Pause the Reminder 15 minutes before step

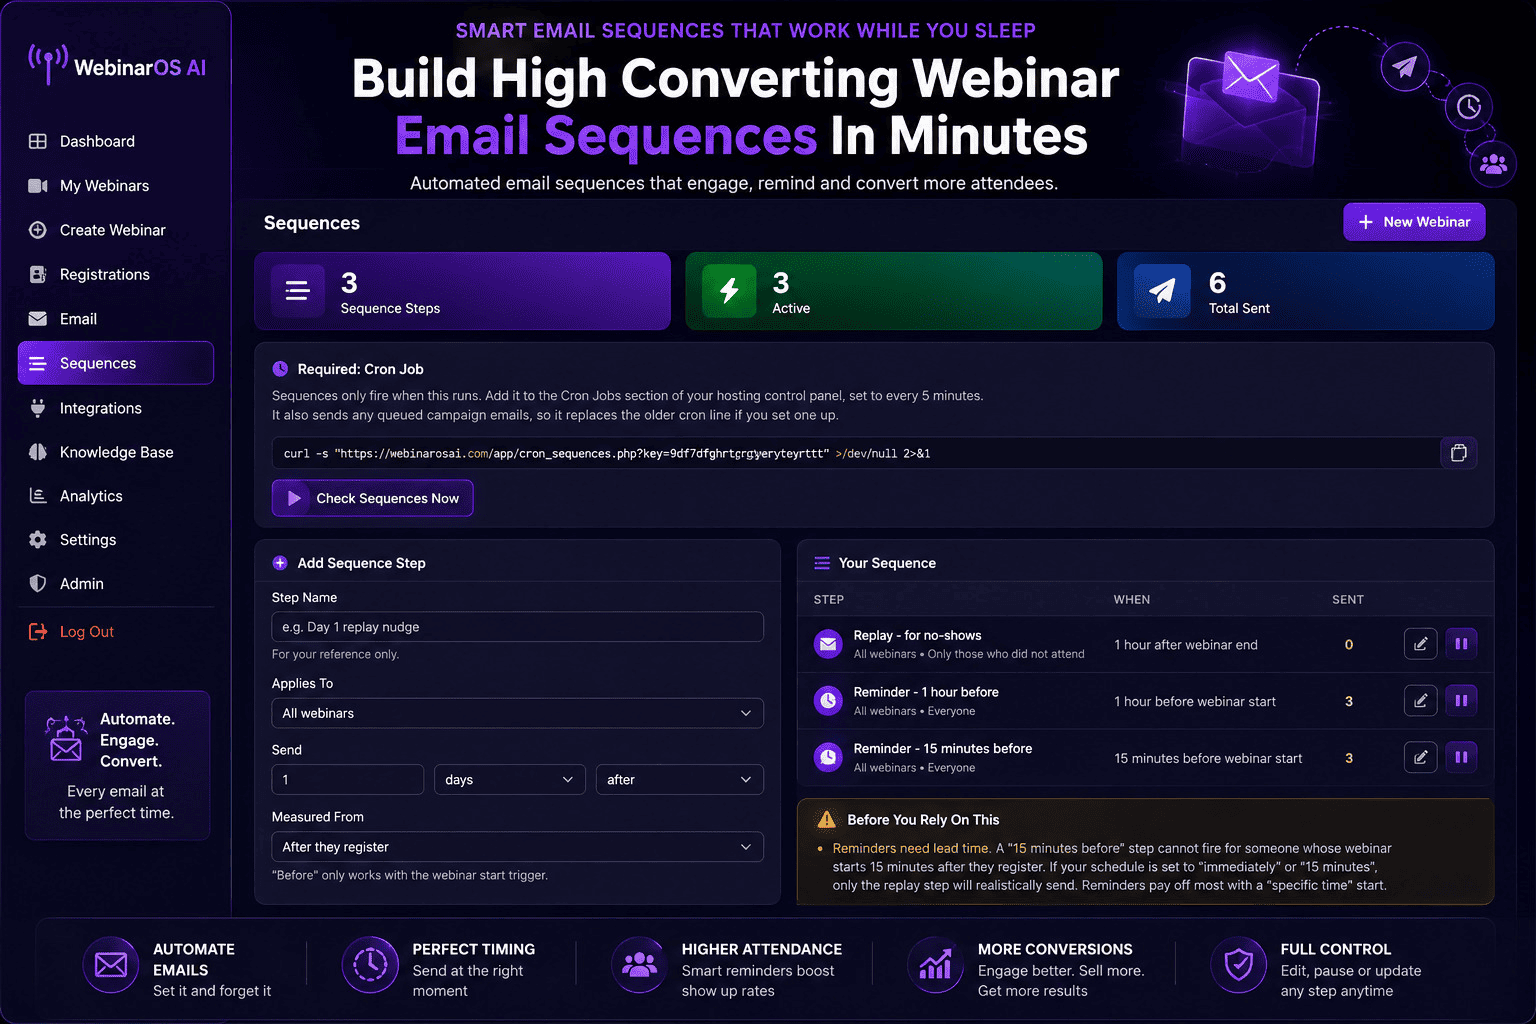coord(1461,758)
